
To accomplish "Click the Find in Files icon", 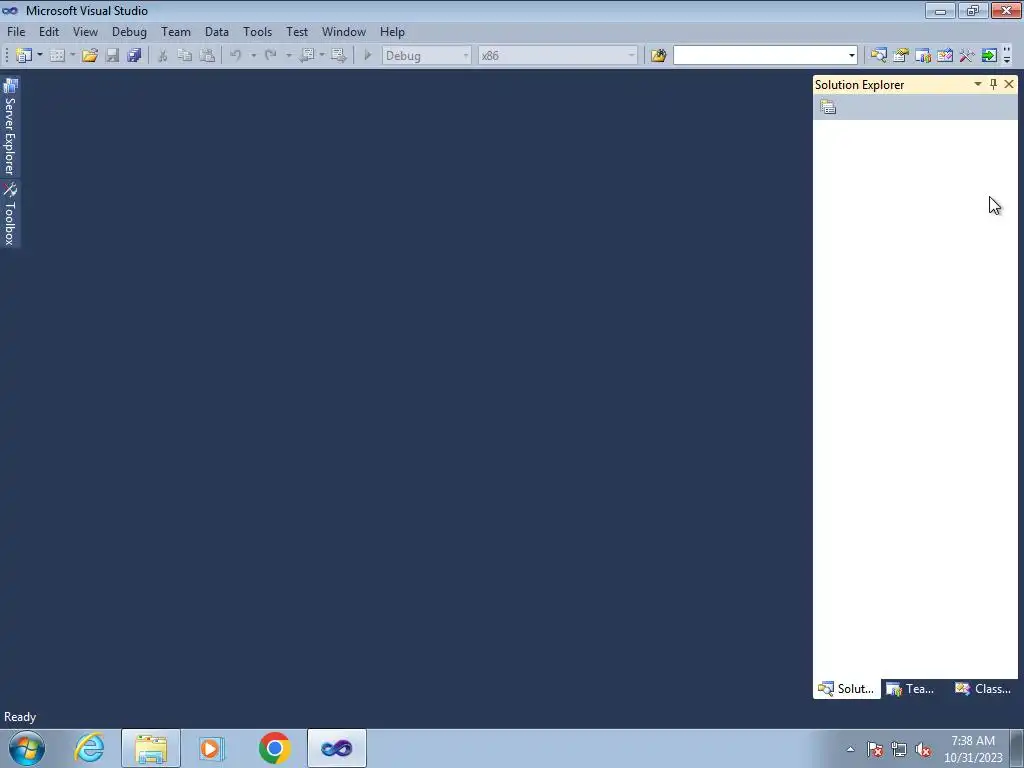I will coord(658,56).
